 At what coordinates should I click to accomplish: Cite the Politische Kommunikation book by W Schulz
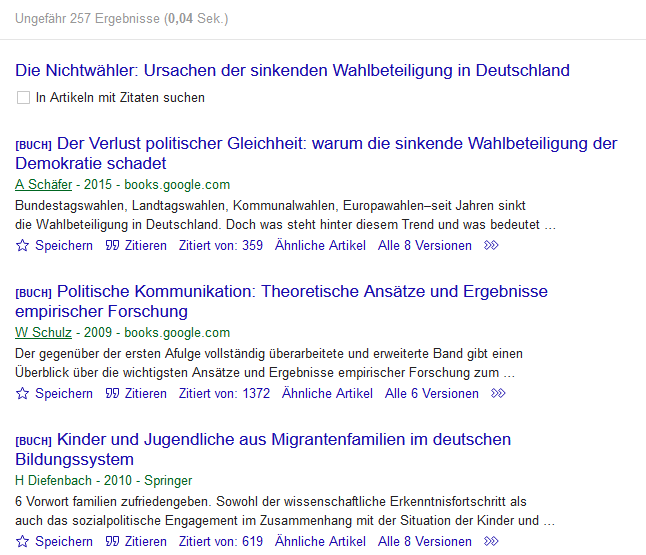point(113,393)
